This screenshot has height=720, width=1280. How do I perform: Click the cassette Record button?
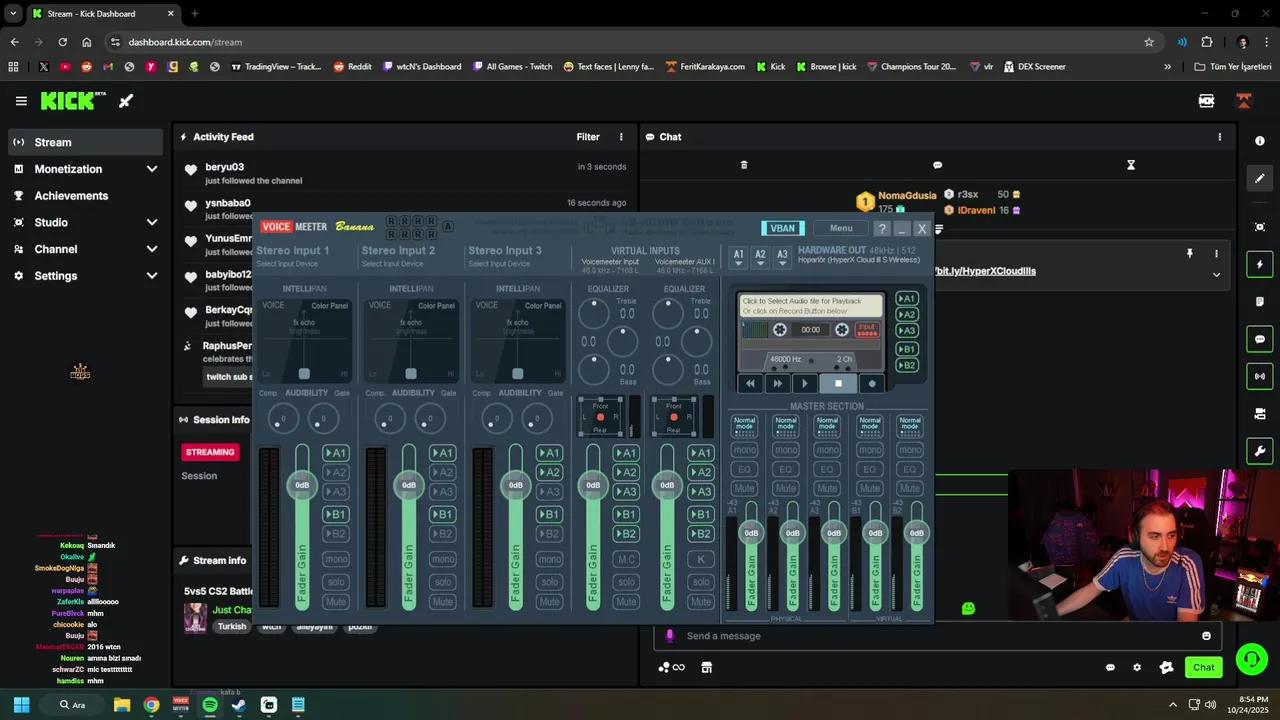pyautogui.click(x=871, y=383)
